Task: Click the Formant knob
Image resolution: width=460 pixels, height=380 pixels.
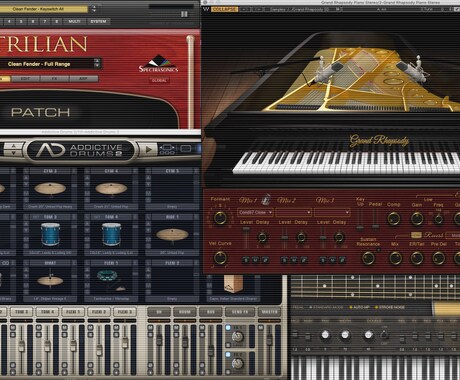Action: pyautogui.click(x=220, y=218)
